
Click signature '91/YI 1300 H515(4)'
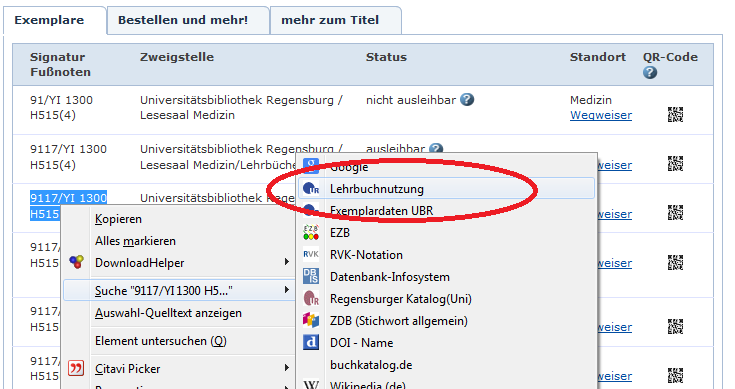[61, 107]
